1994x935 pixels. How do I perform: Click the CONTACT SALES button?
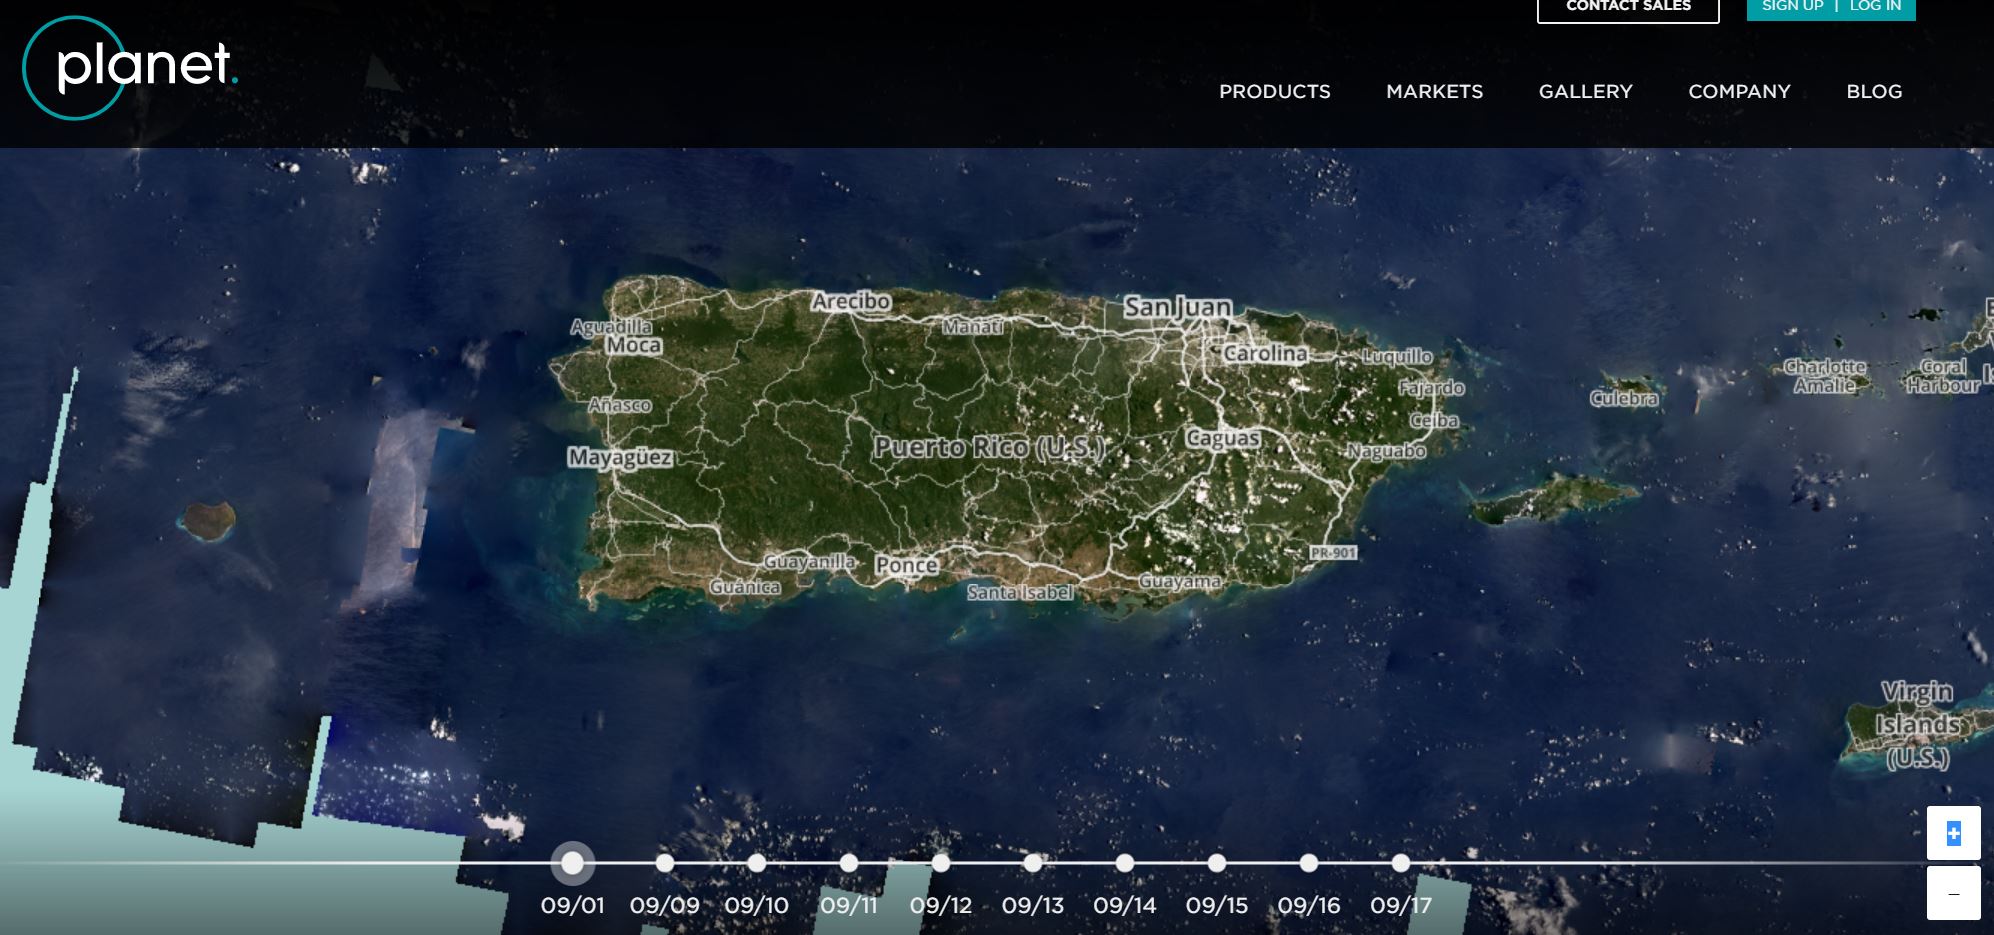click(x=1628, y=8)
